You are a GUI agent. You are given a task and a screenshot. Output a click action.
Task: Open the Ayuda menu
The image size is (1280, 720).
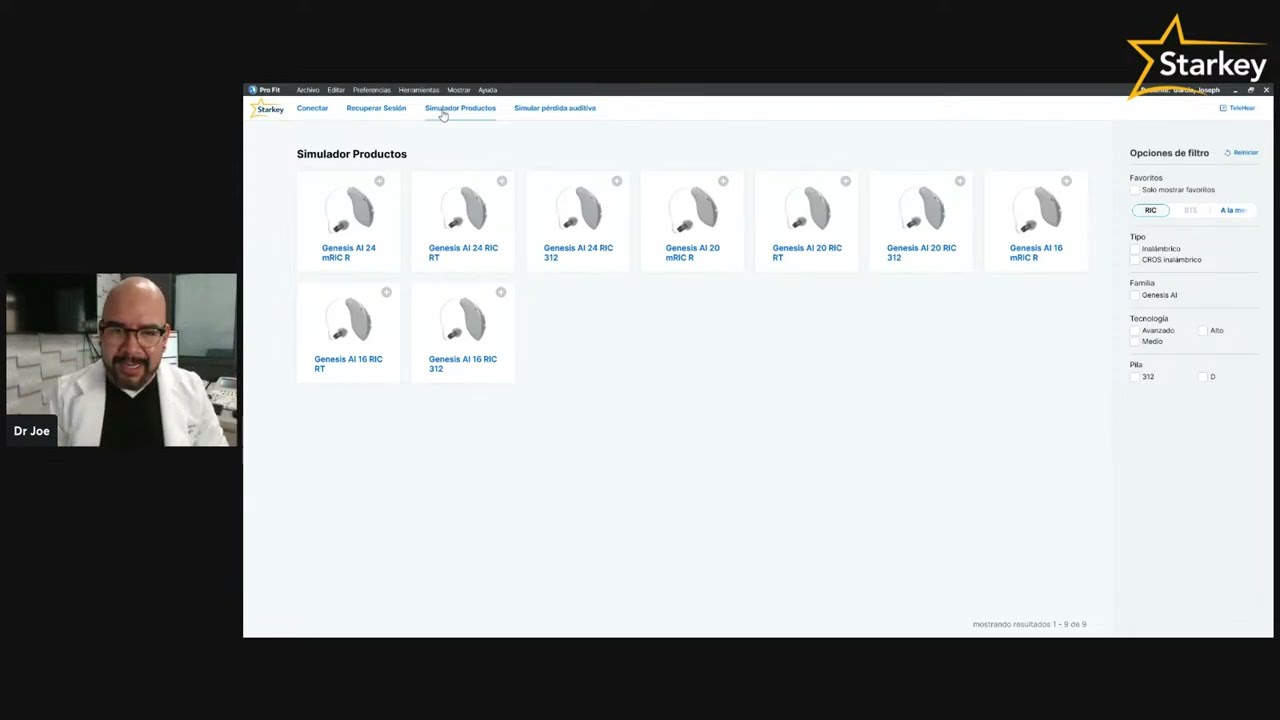(487, 90)
